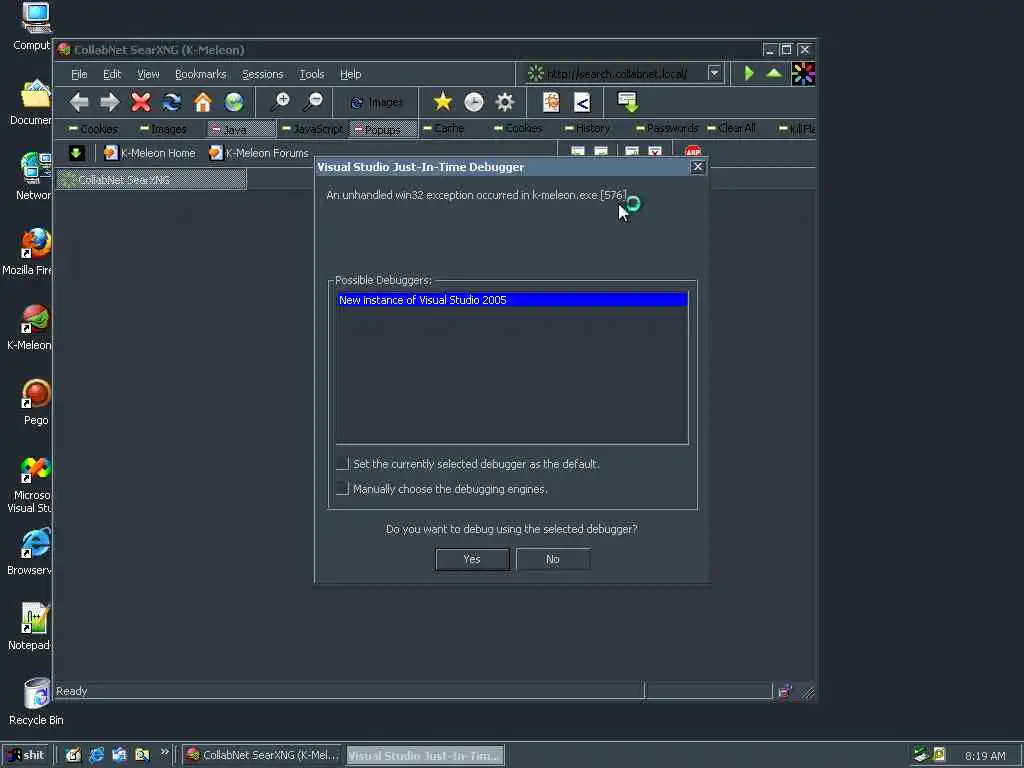Click the green down-arrow bookmark toolbar icon

click(76, 153)
